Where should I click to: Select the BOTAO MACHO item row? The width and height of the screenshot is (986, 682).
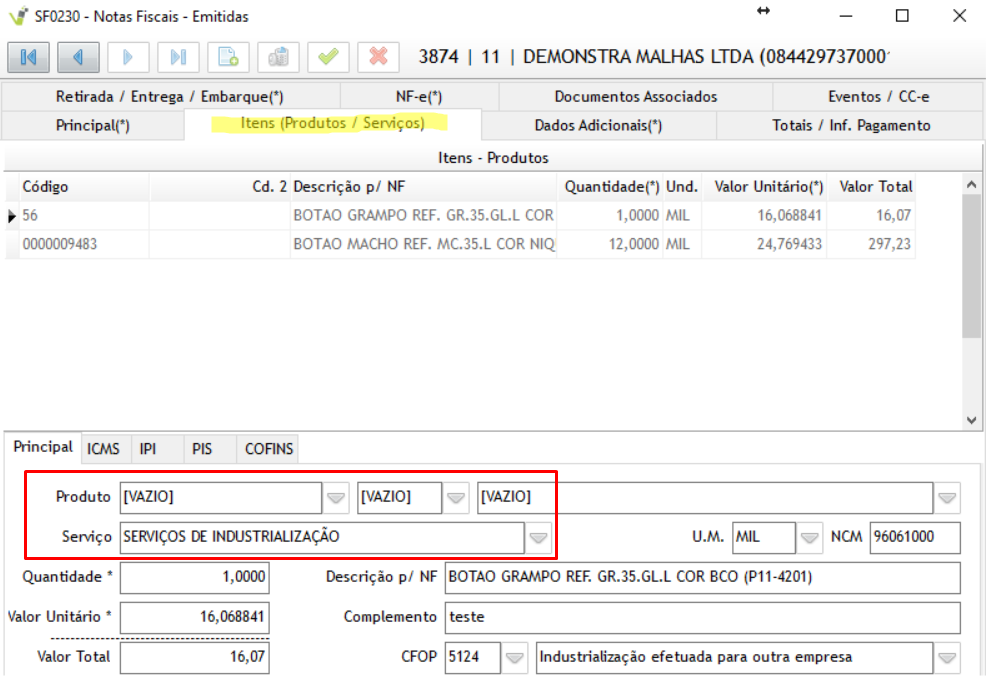click(424, 244)
